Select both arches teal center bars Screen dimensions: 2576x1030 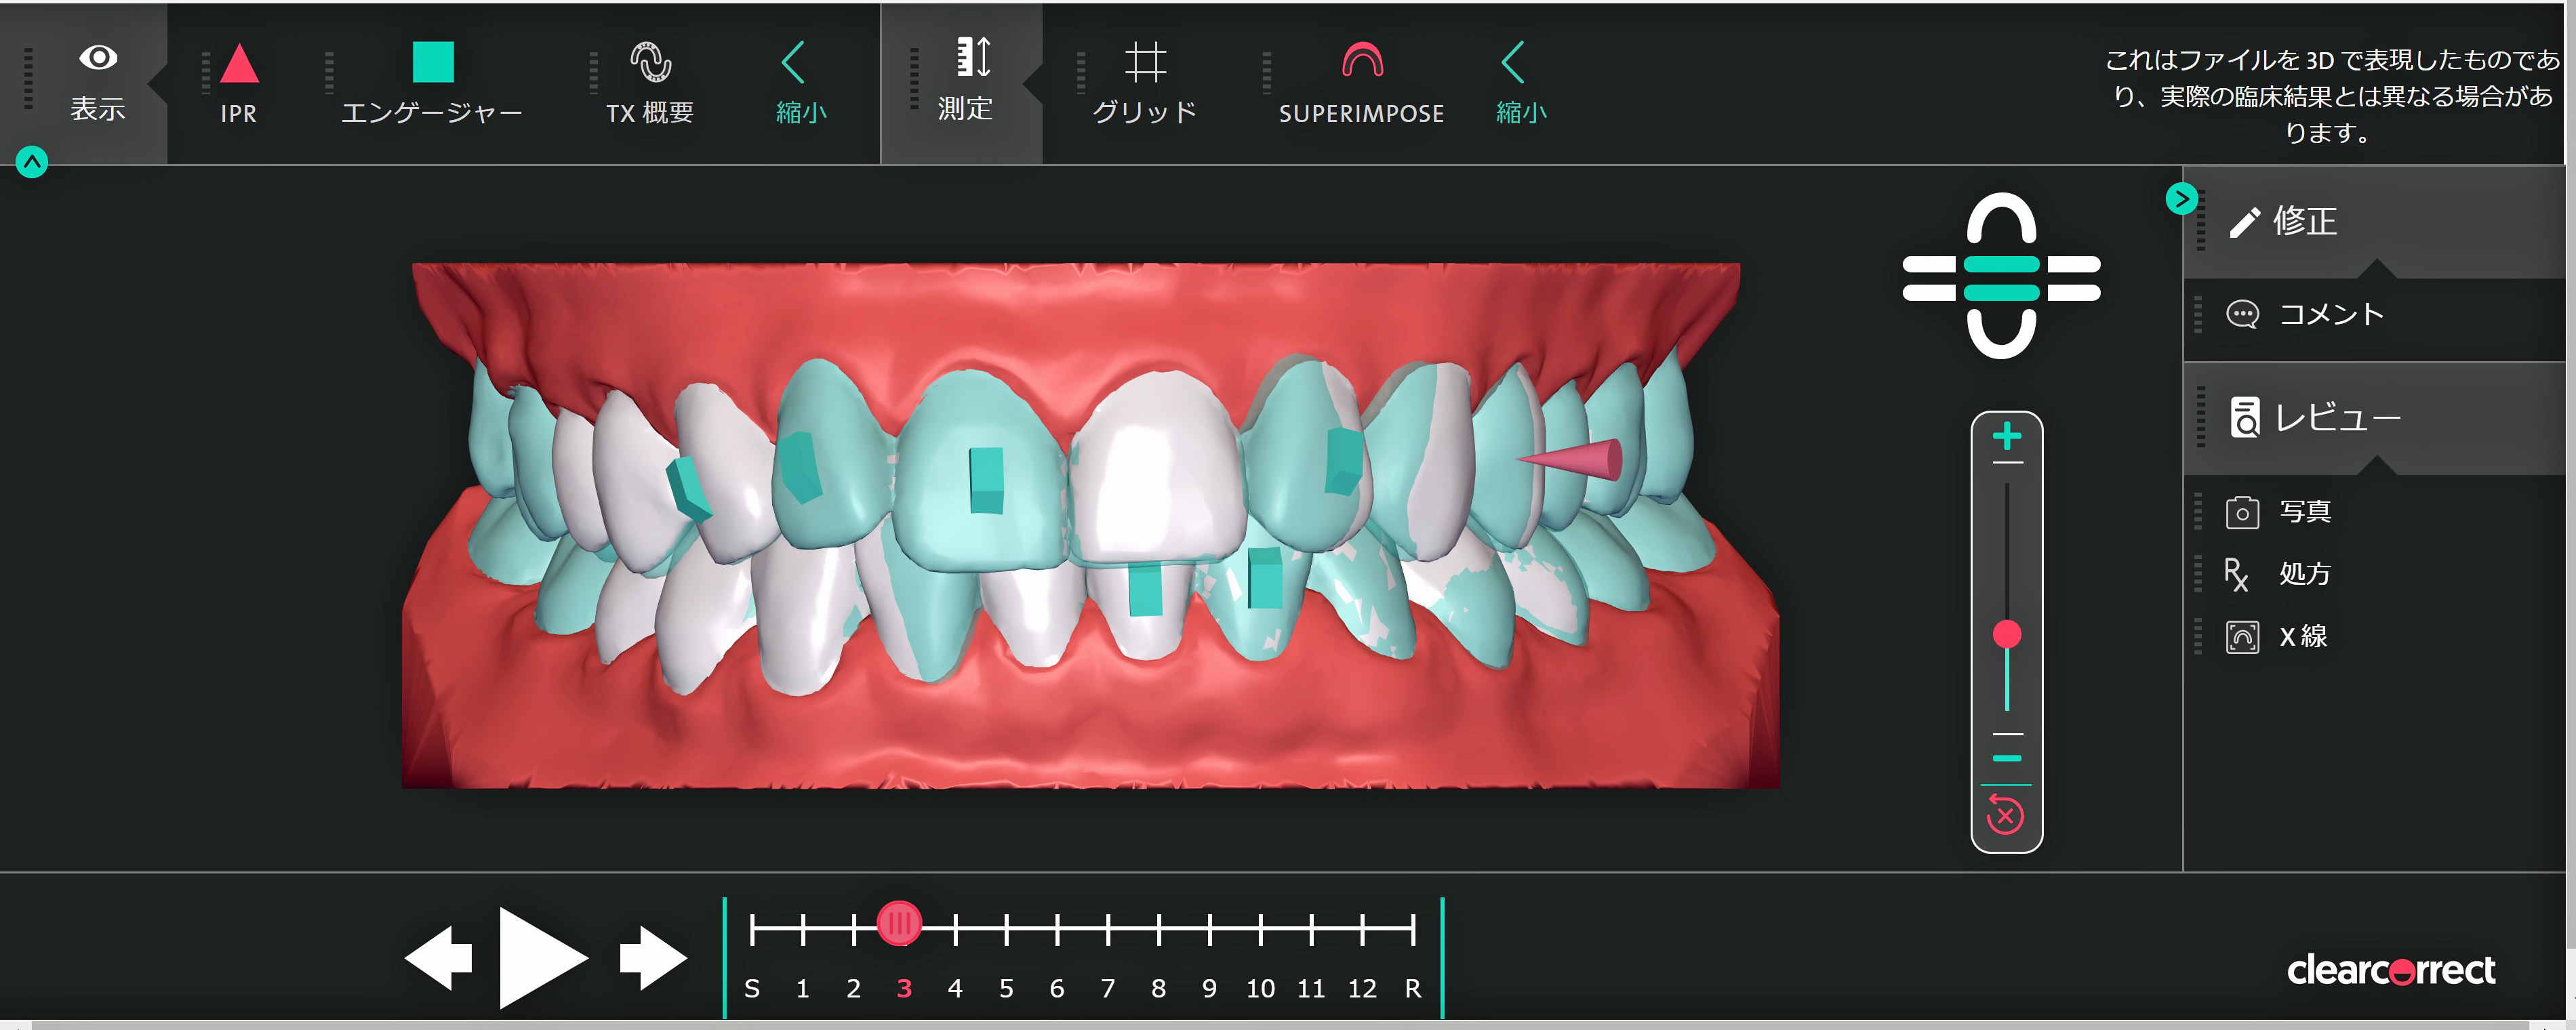point(2001,278)
